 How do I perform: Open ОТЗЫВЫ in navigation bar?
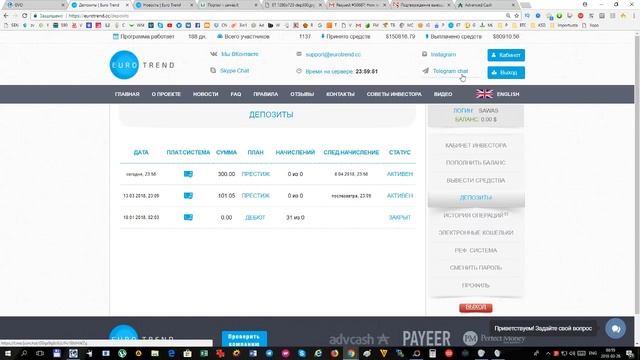pos(302,94)
